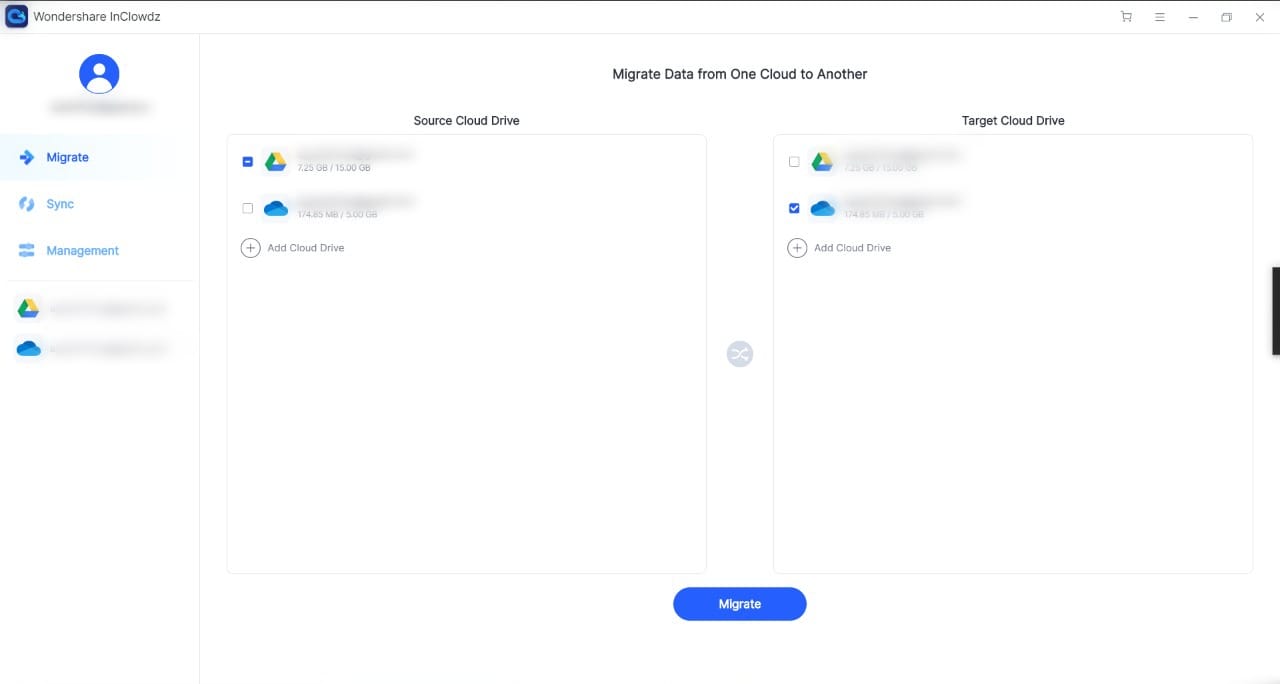
Task: Check Google Drive checkbox in Target panel
Action: [794, 161]
